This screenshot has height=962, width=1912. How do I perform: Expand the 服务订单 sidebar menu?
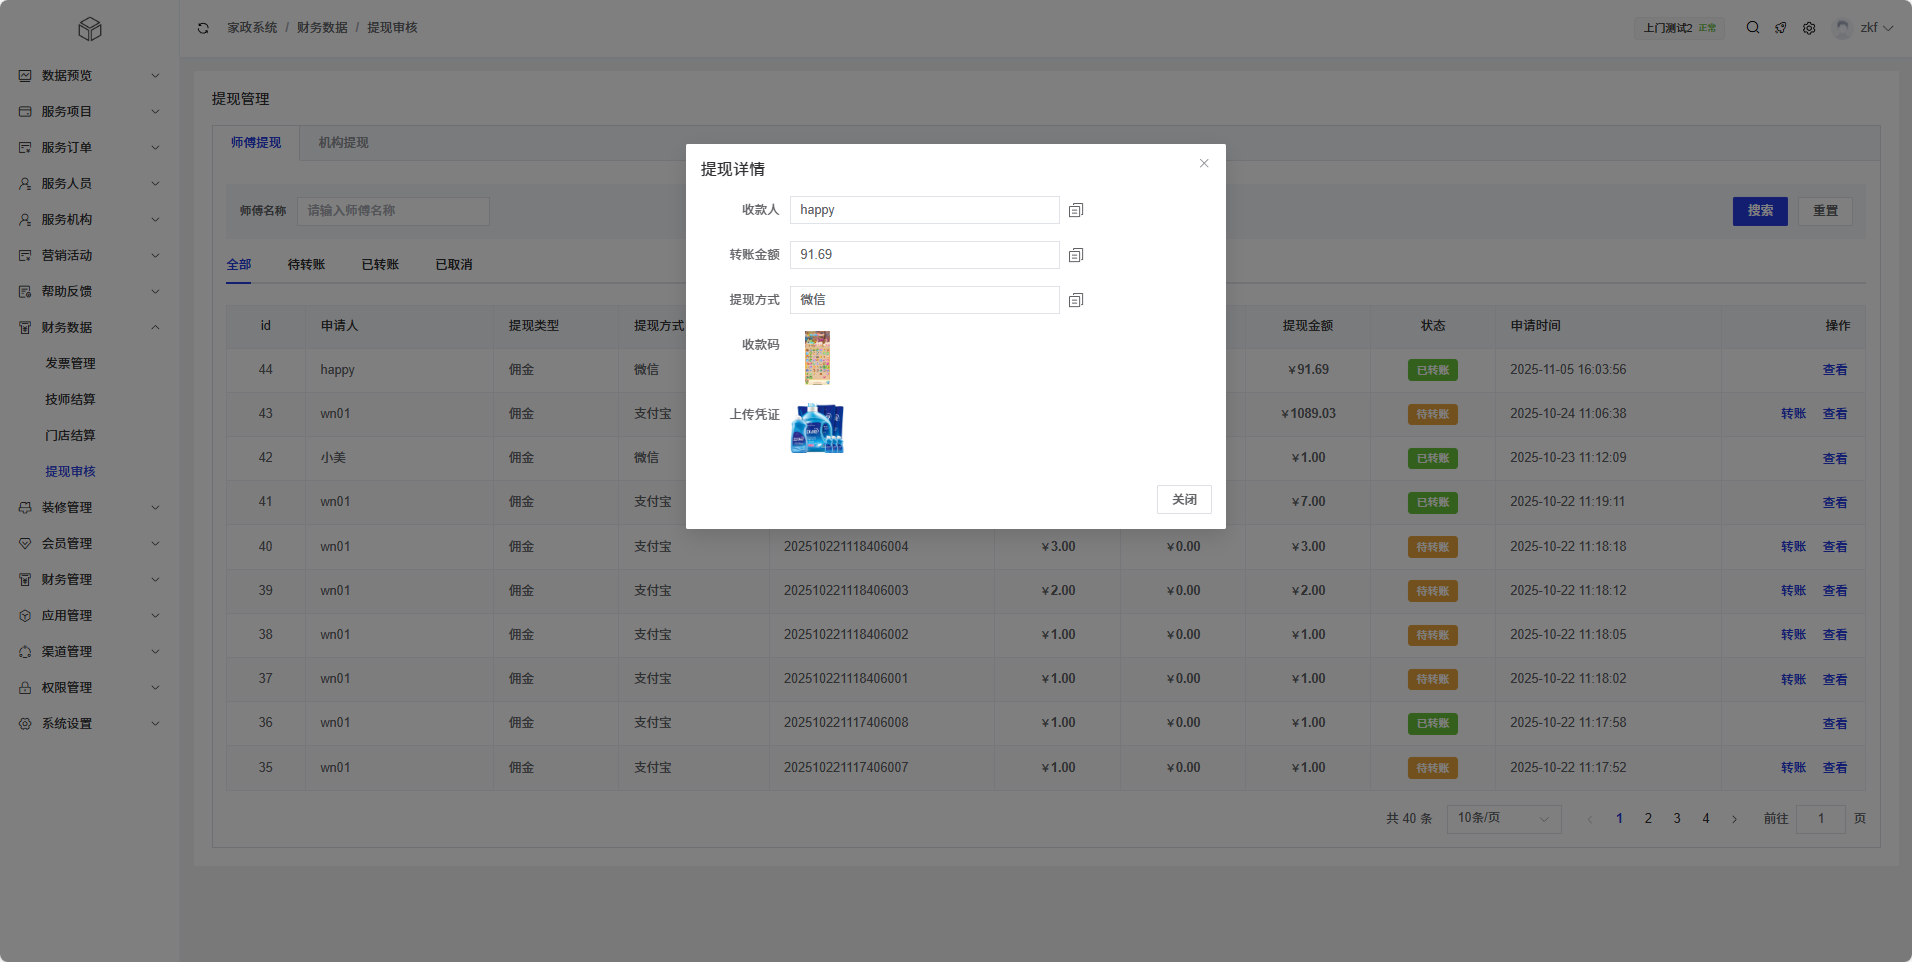(88, 148)
